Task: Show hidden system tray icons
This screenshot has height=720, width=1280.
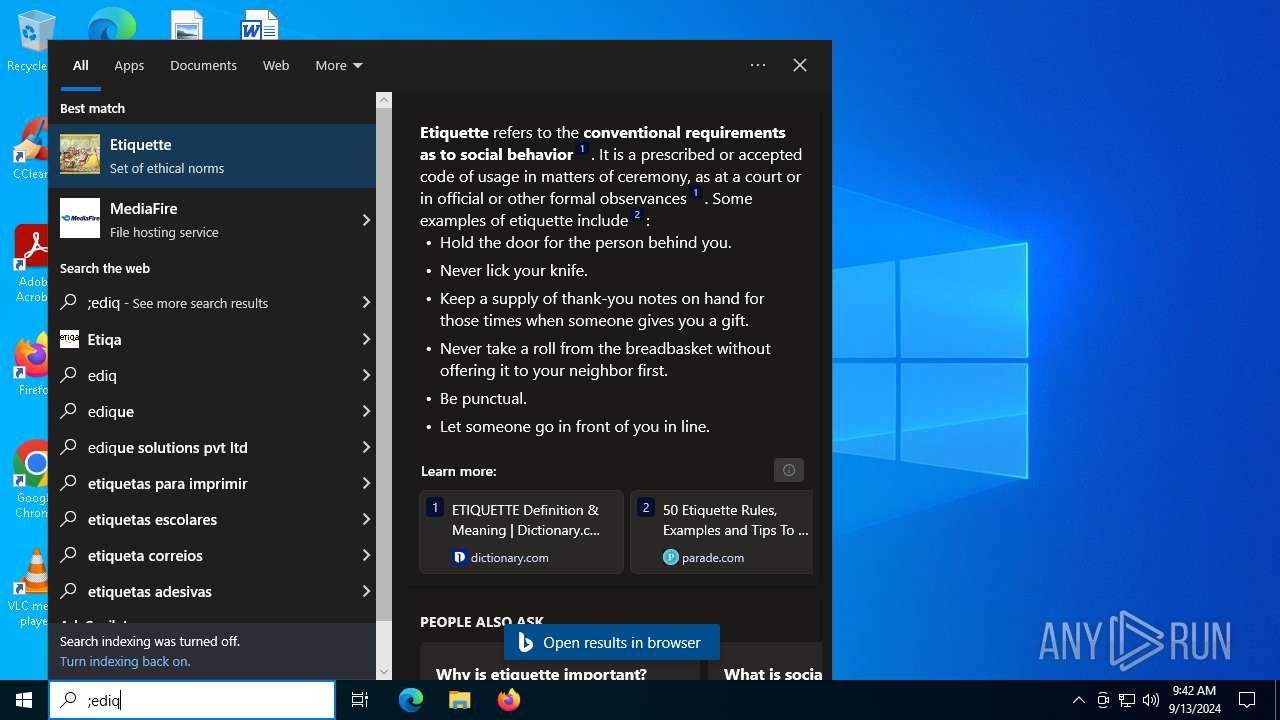Action: point(1078,700)
